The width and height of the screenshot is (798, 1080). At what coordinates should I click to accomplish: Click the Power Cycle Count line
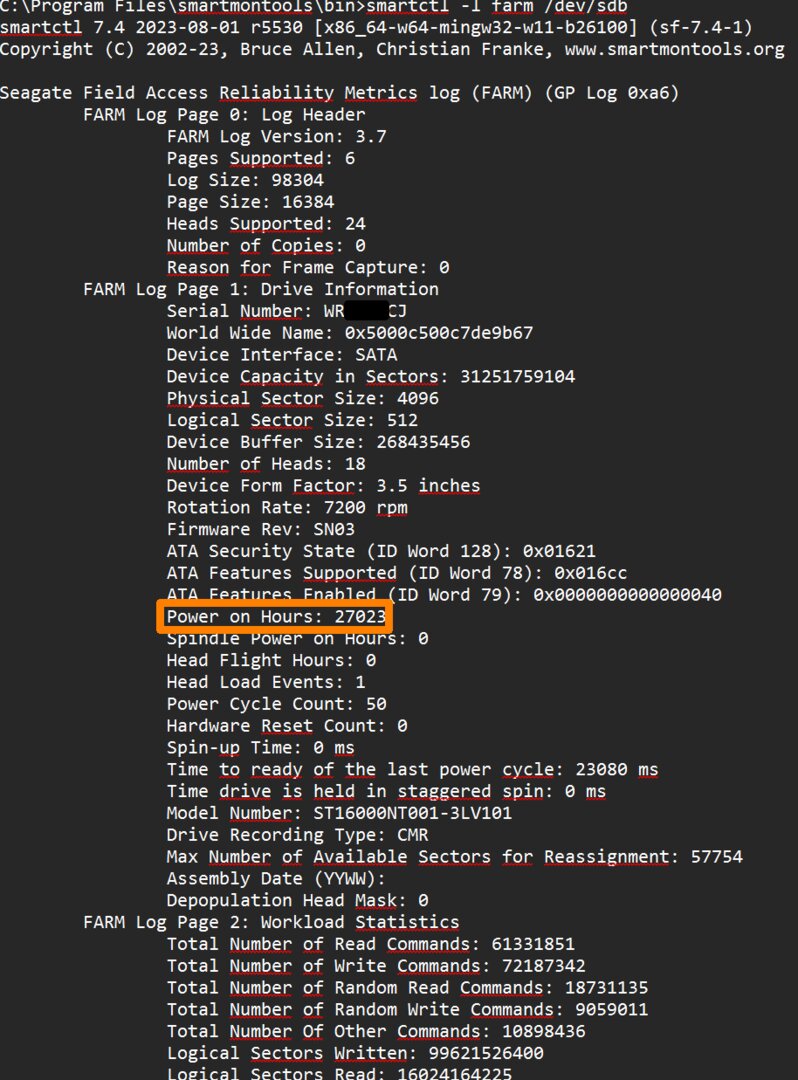pos(276,704)
